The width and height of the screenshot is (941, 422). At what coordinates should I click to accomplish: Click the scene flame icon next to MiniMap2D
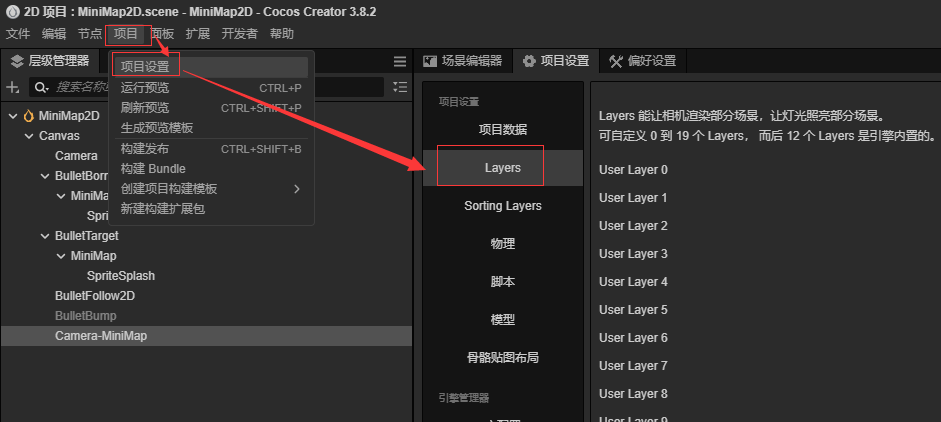tap(28, 116)
